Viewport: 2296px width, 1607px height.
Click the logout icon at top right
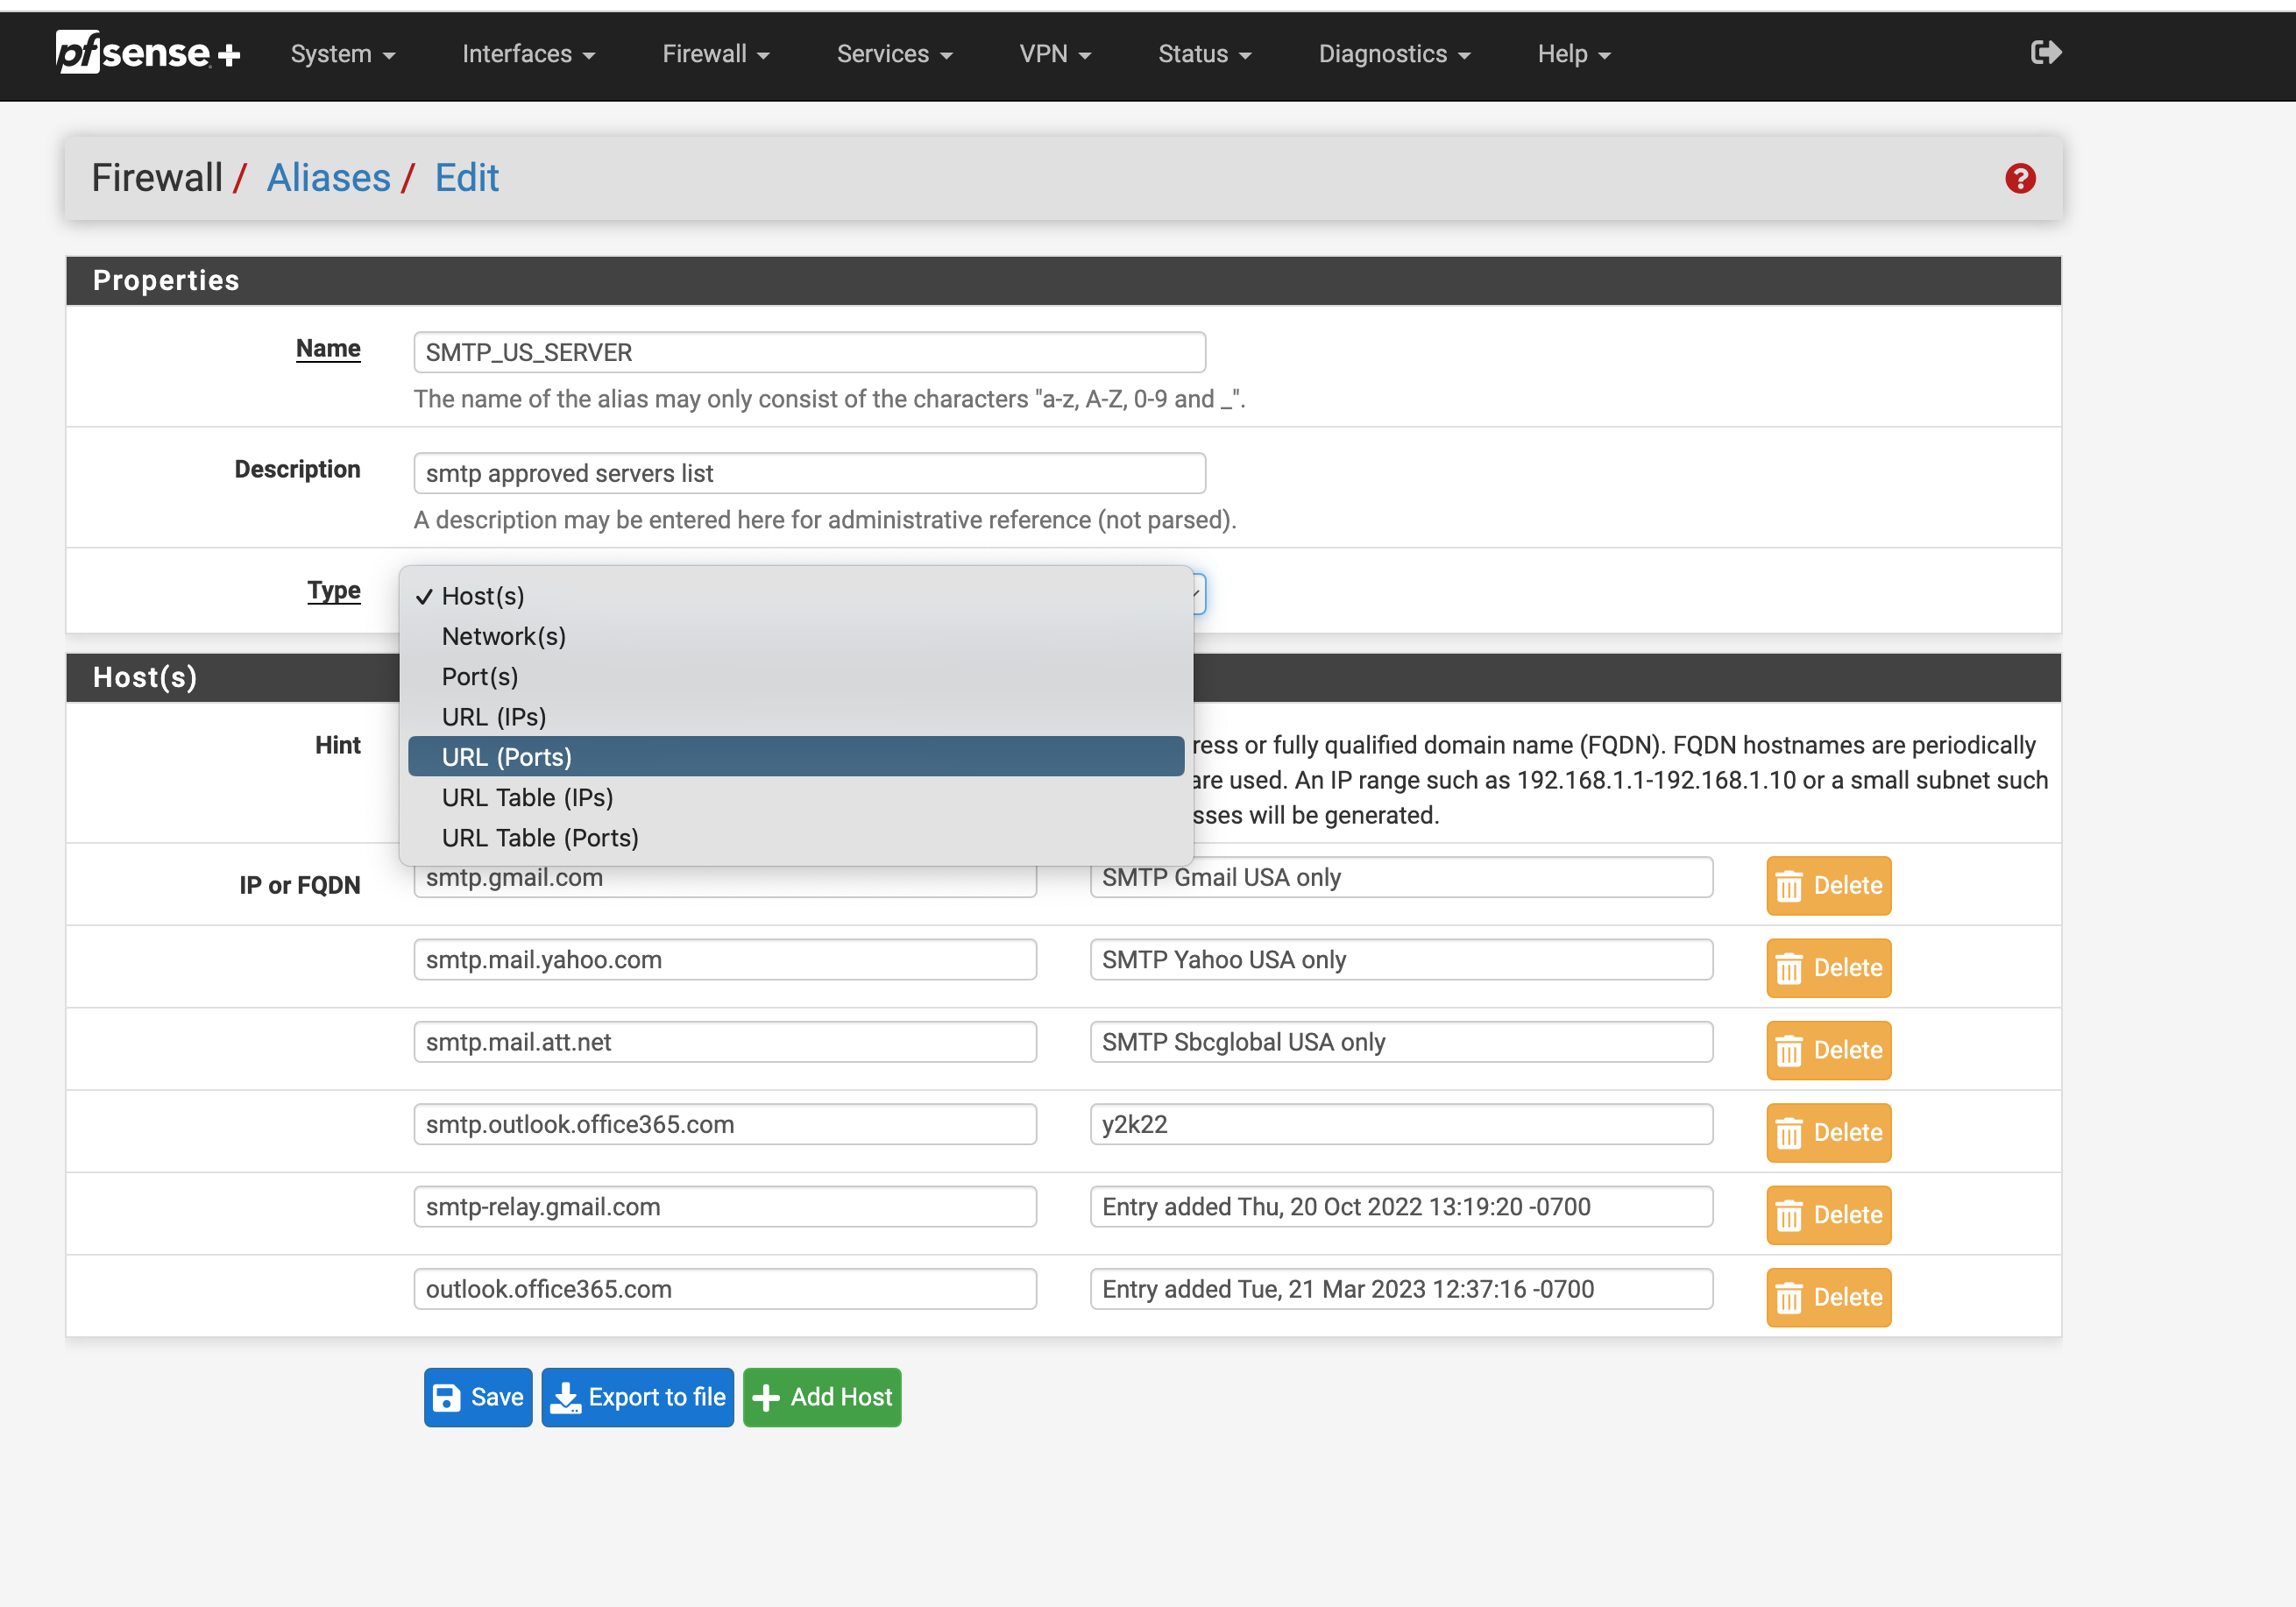[2045, 53]
